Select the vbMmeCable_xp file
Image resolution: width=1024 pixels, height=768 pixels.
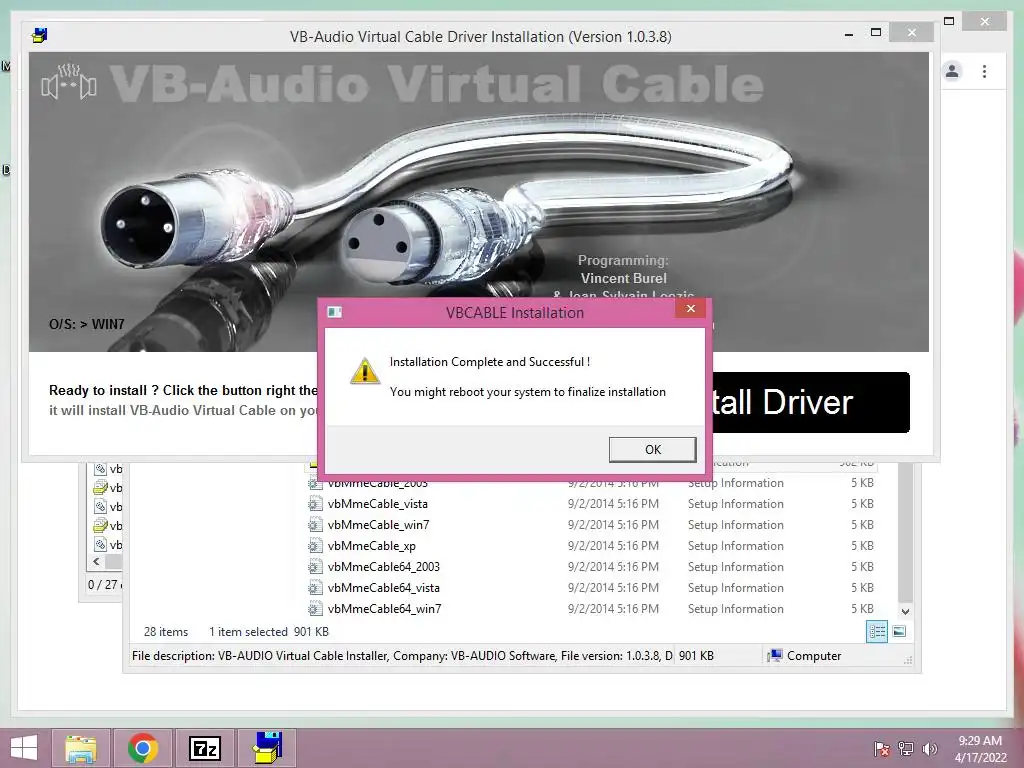pos(372,545)
